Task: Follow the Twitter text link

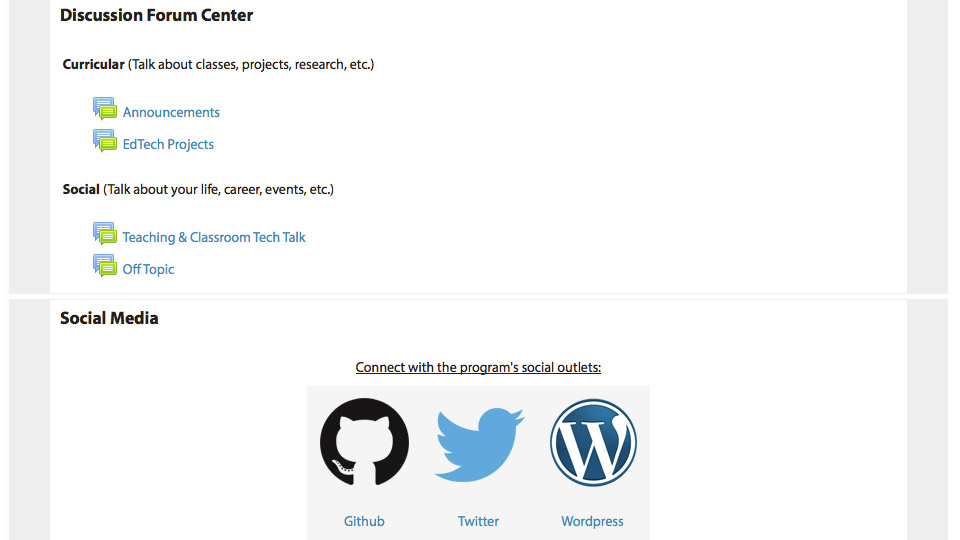Action: (x=478, y=521)
